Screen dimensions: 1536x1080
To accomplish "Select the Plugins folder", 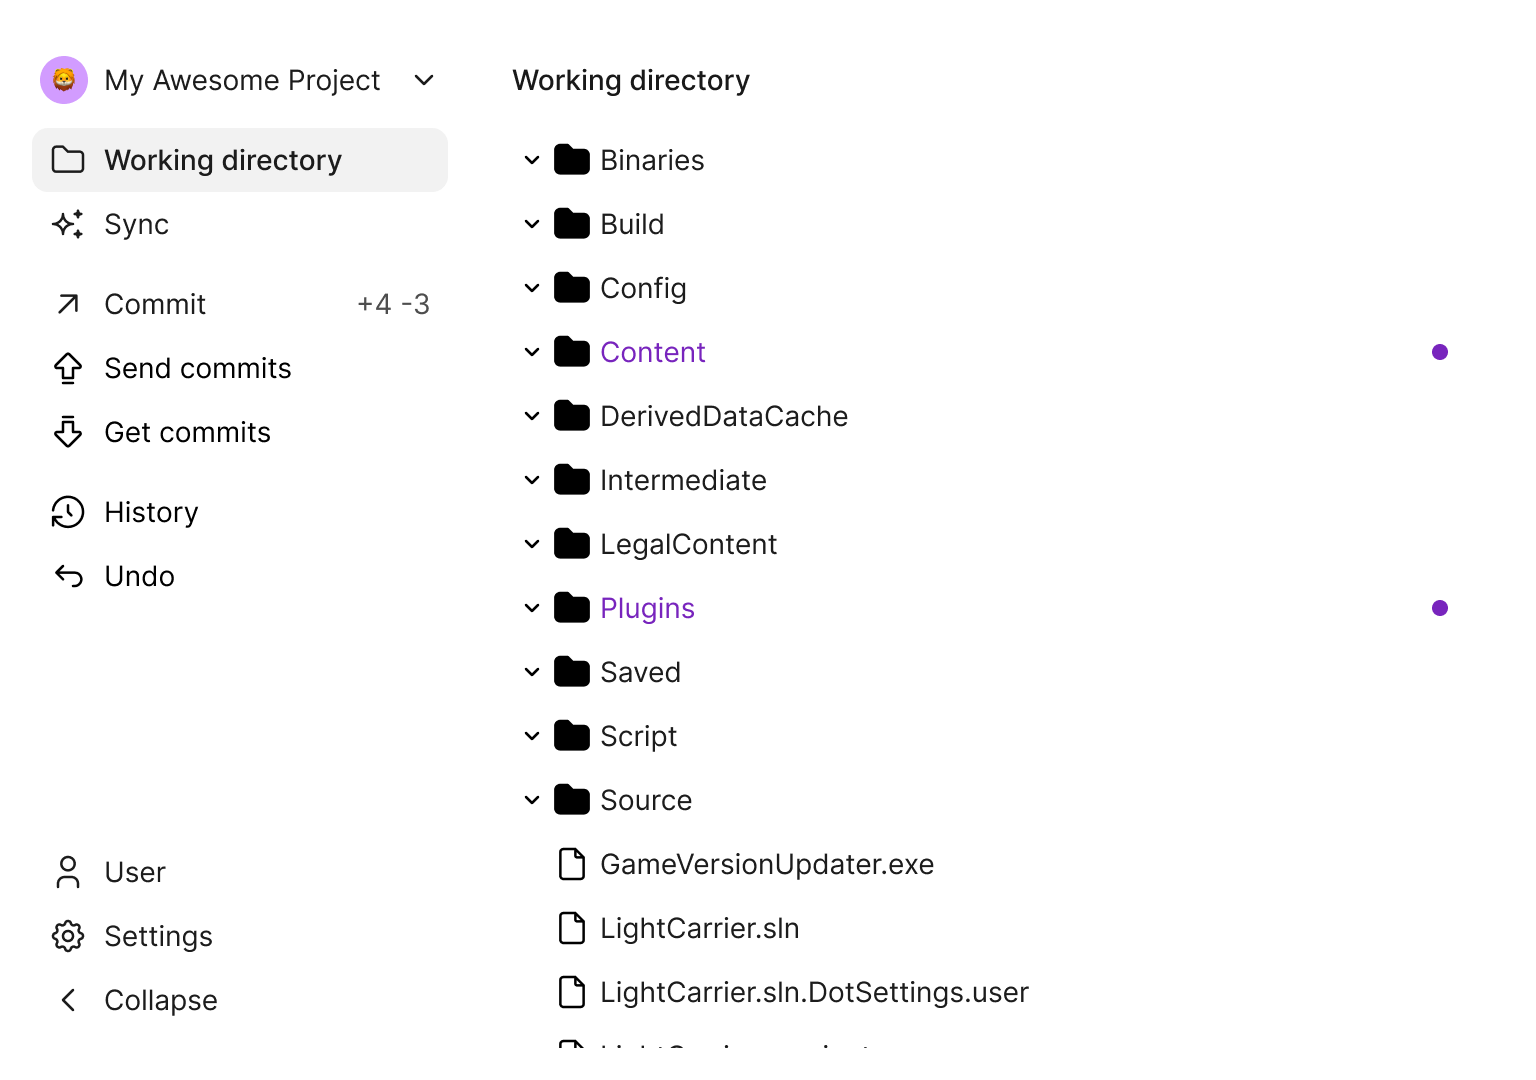I will point(647,608).
